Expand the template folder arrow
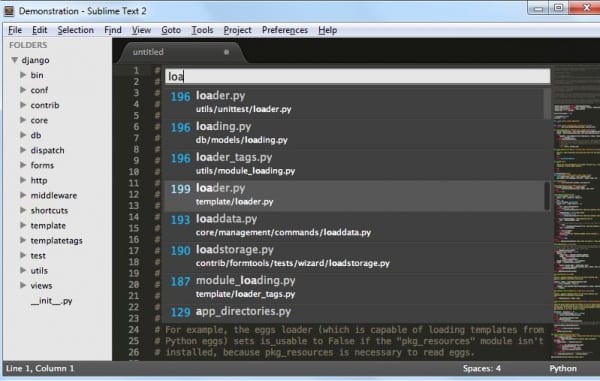 (23, 225)
